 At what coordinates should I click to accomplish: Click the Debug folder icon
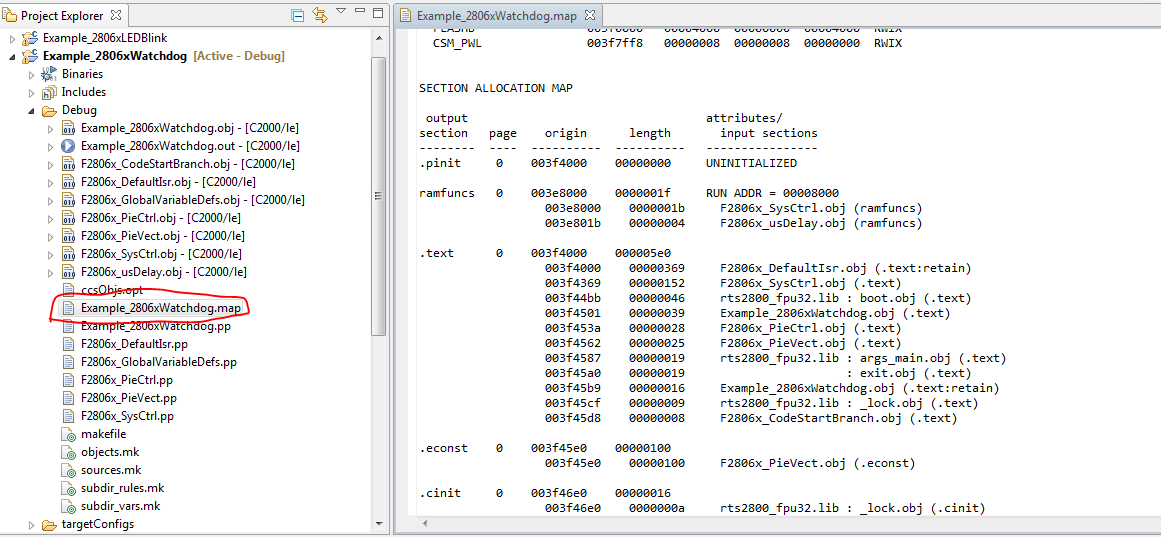49,110
